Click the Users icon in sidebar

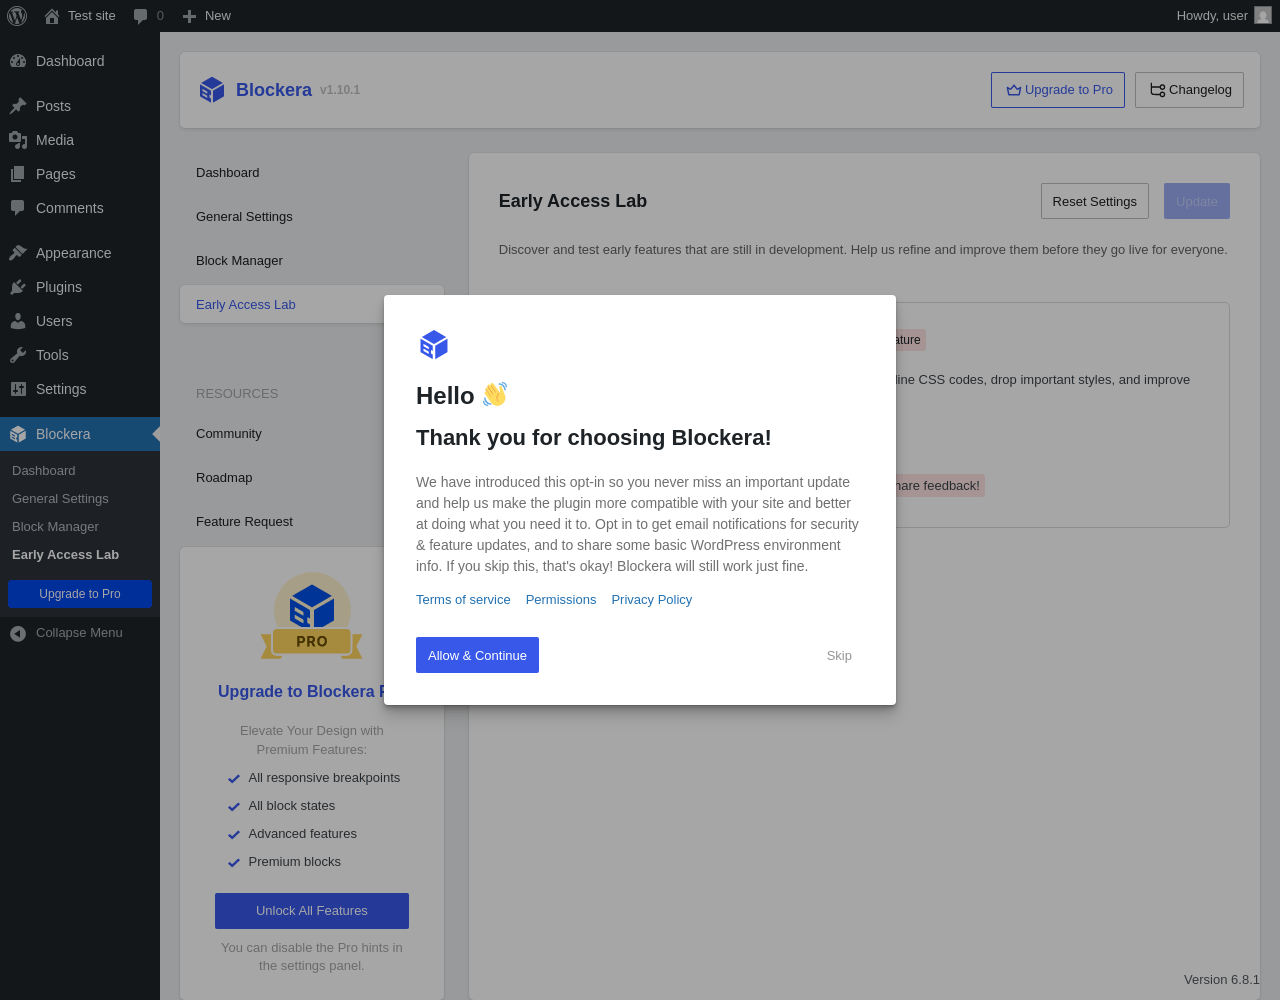tap(18, 321)
